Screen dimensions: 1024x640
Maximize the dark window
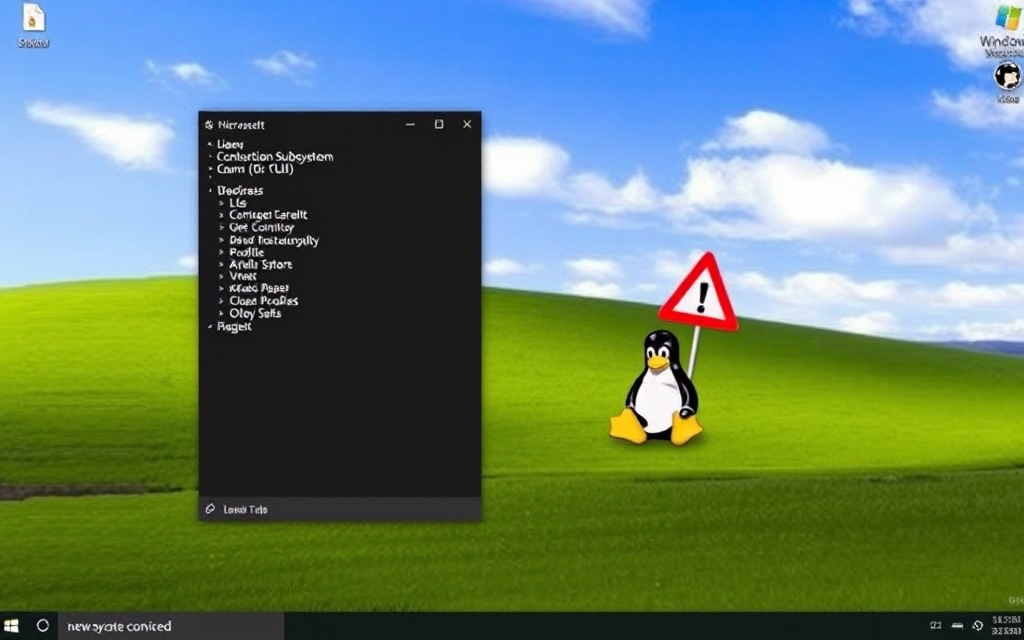pyautogui.click(x=439, y=124)
